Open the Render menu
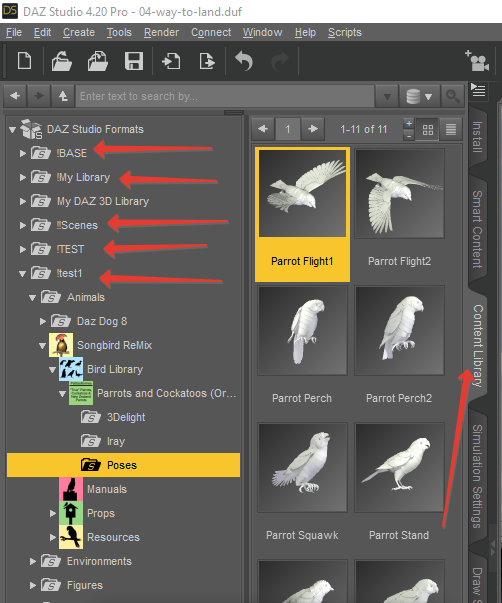The height and width of the screenshot is (603, 502). pyautogui.click(x=161, y=32)
